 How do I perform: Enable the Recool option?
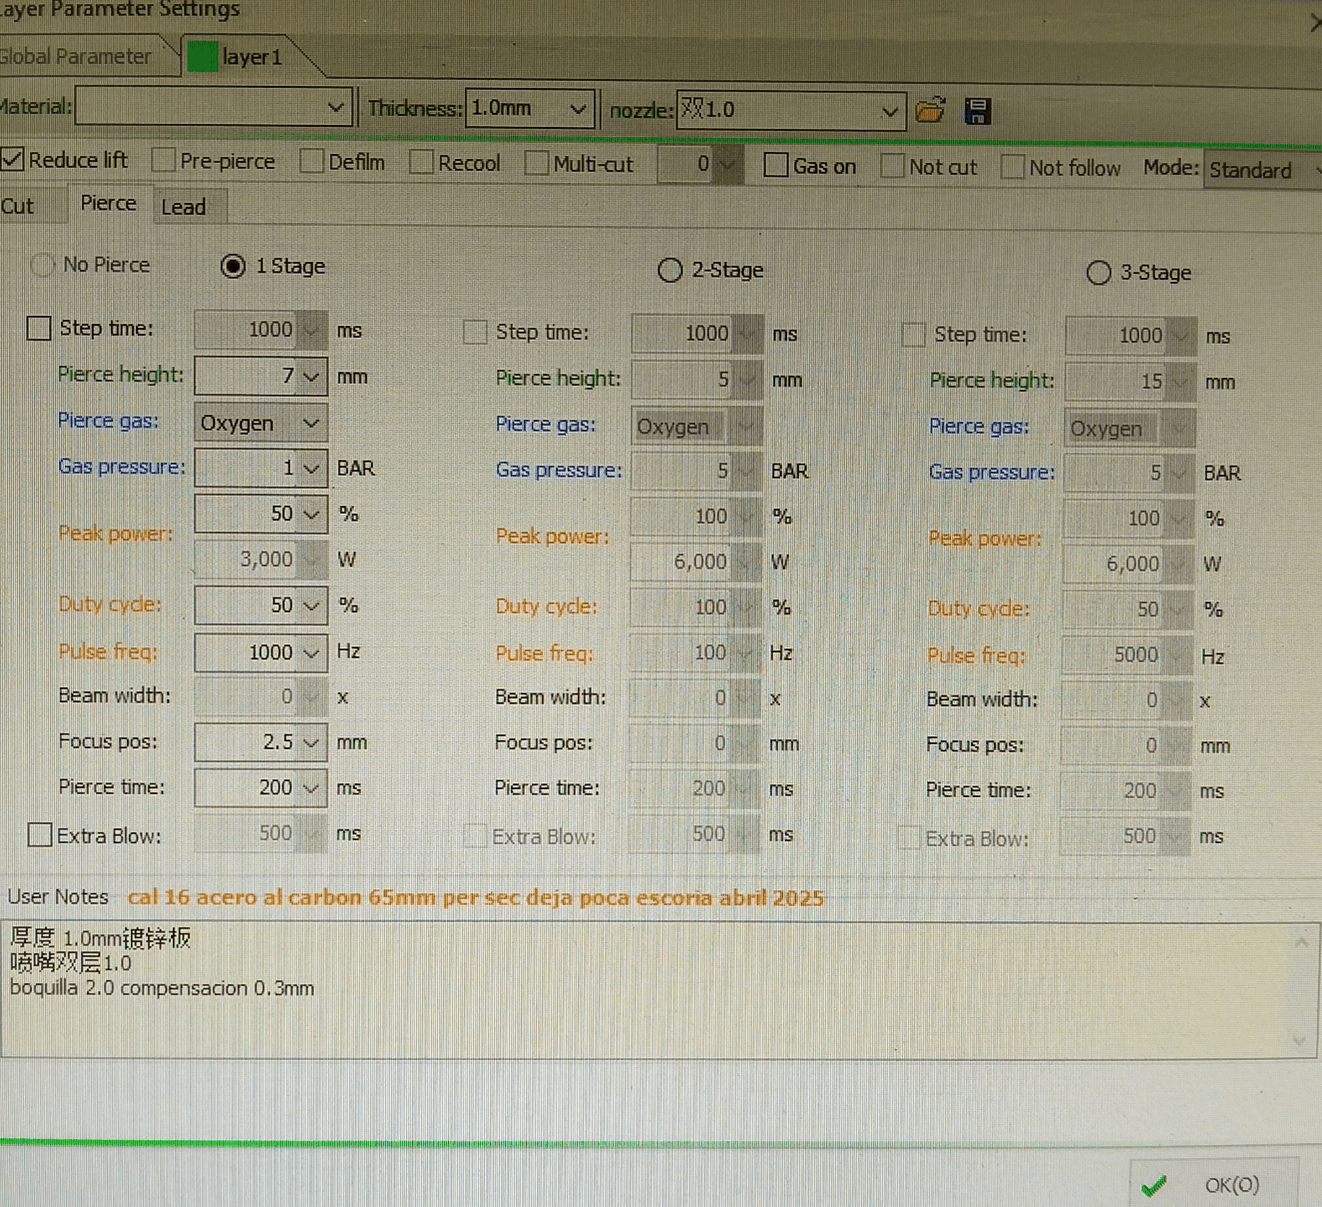(421, 162)
